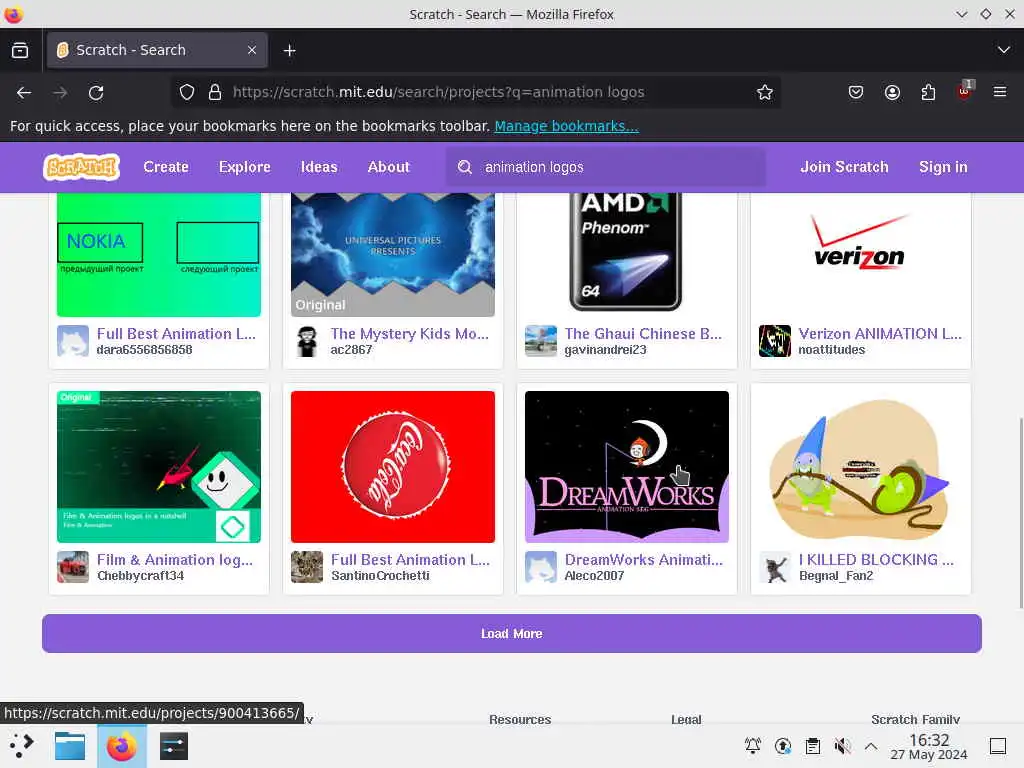
Task: Click ac2867 user avatar
Action: click(307, 341)
